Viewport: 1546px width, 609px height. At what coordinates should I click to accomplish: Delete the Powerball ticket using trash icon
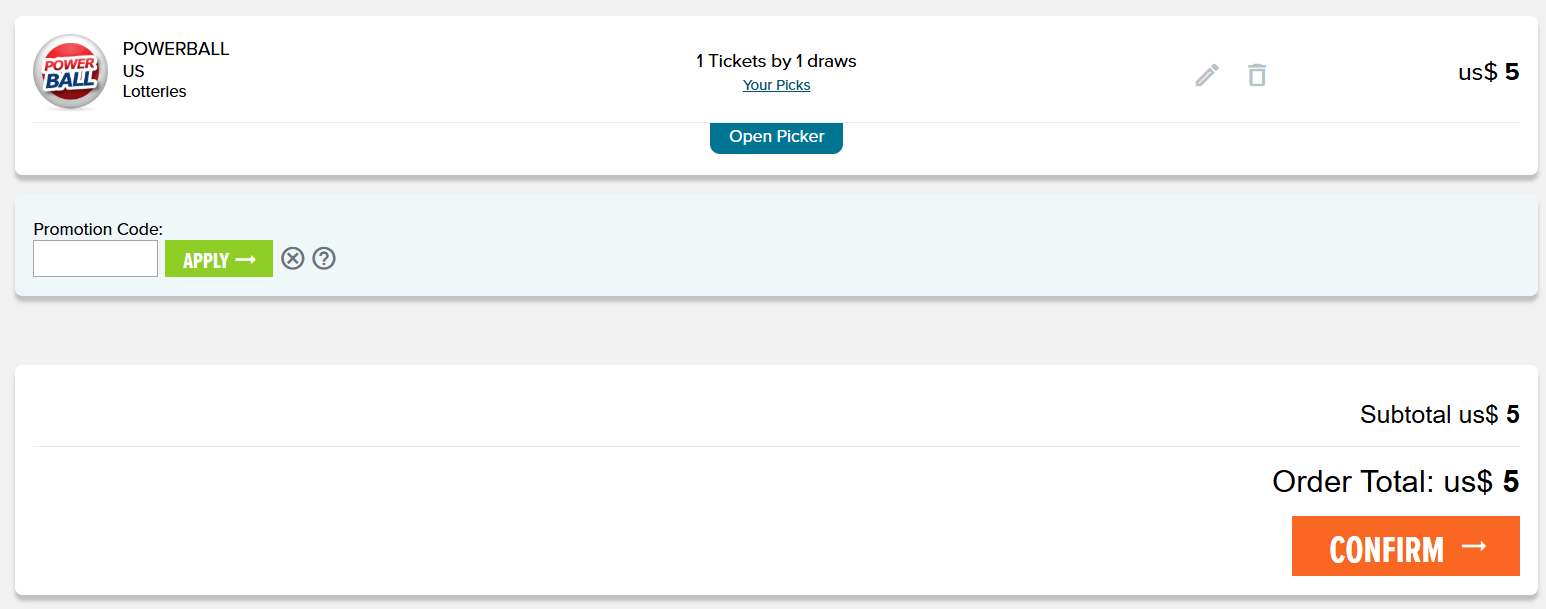click(1257, 75)
